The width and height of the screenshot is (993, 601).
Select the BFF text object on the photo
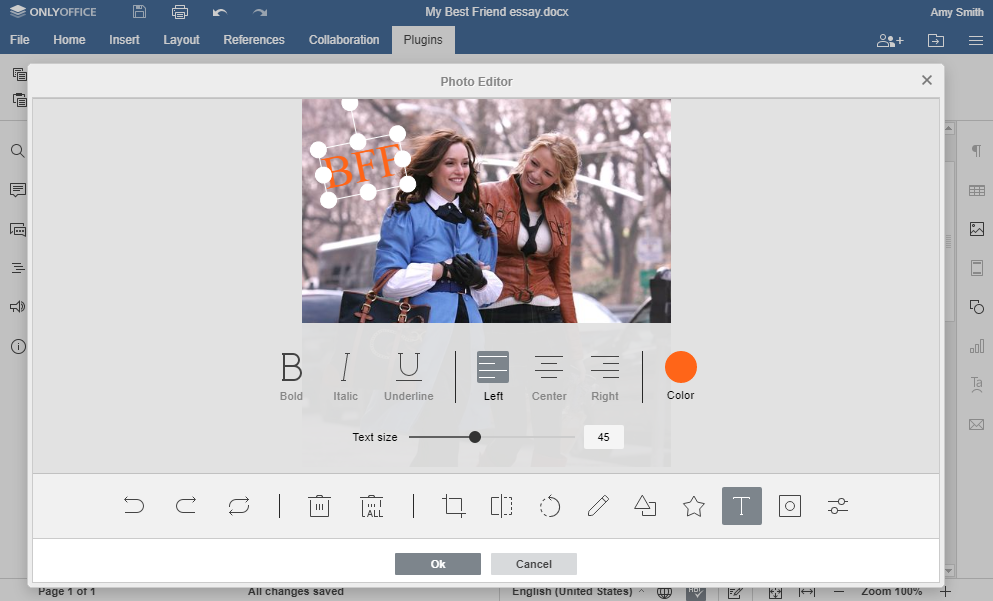[362, 167]
